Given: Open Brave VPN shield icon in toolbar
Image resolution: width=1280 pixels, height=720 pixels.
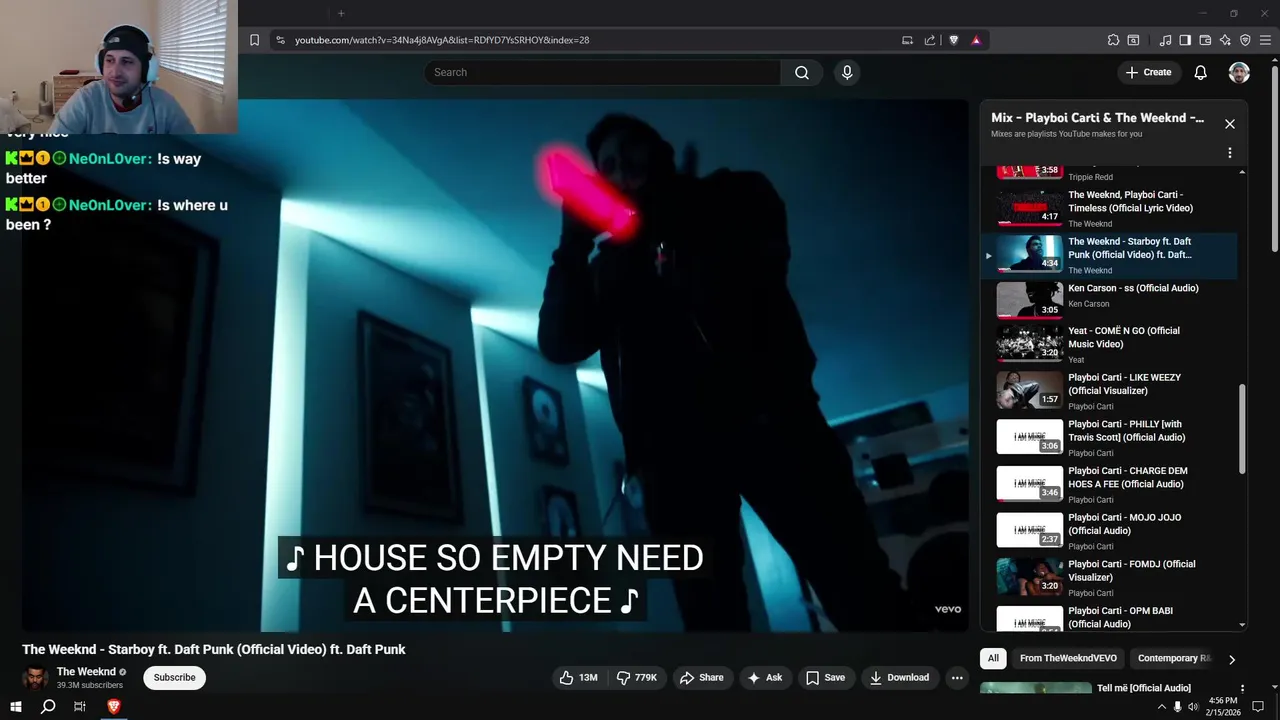Looking at the screenshot, I should coord(1245,40).
